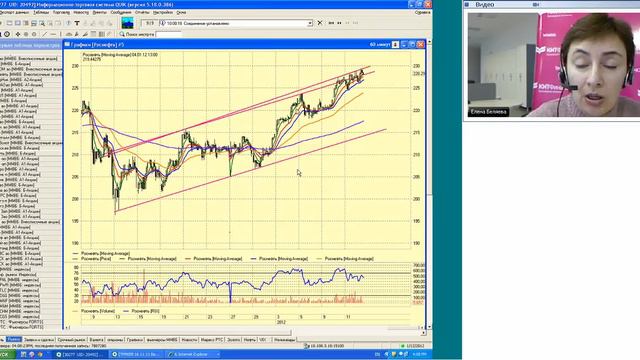Click the blue picture icon in toolbar
640x360 pixels.
(127, 23)
